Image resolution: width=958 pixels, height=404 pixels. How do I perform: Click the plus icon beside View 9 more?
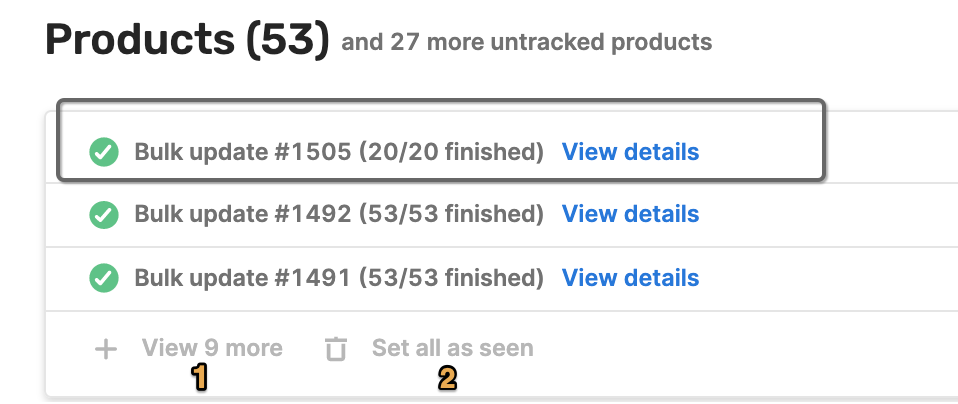tap(106, 350)
